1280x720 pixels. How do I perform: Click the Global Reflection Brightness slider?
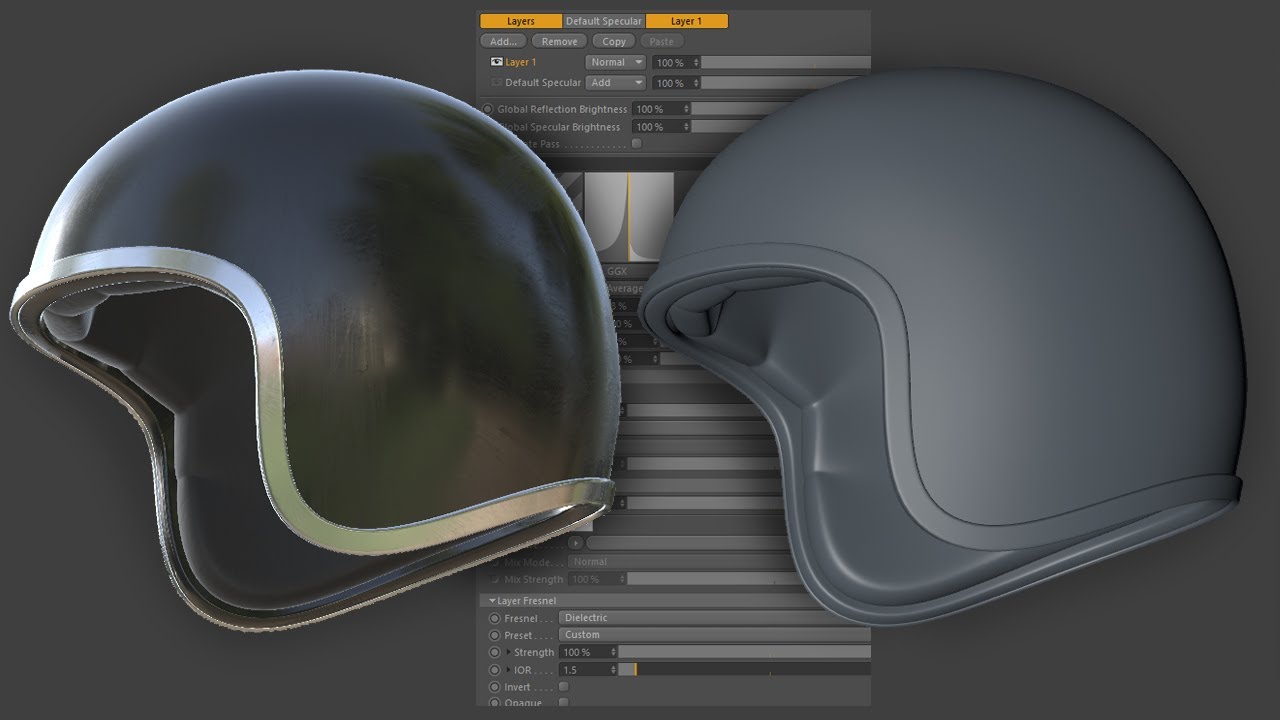745,109
